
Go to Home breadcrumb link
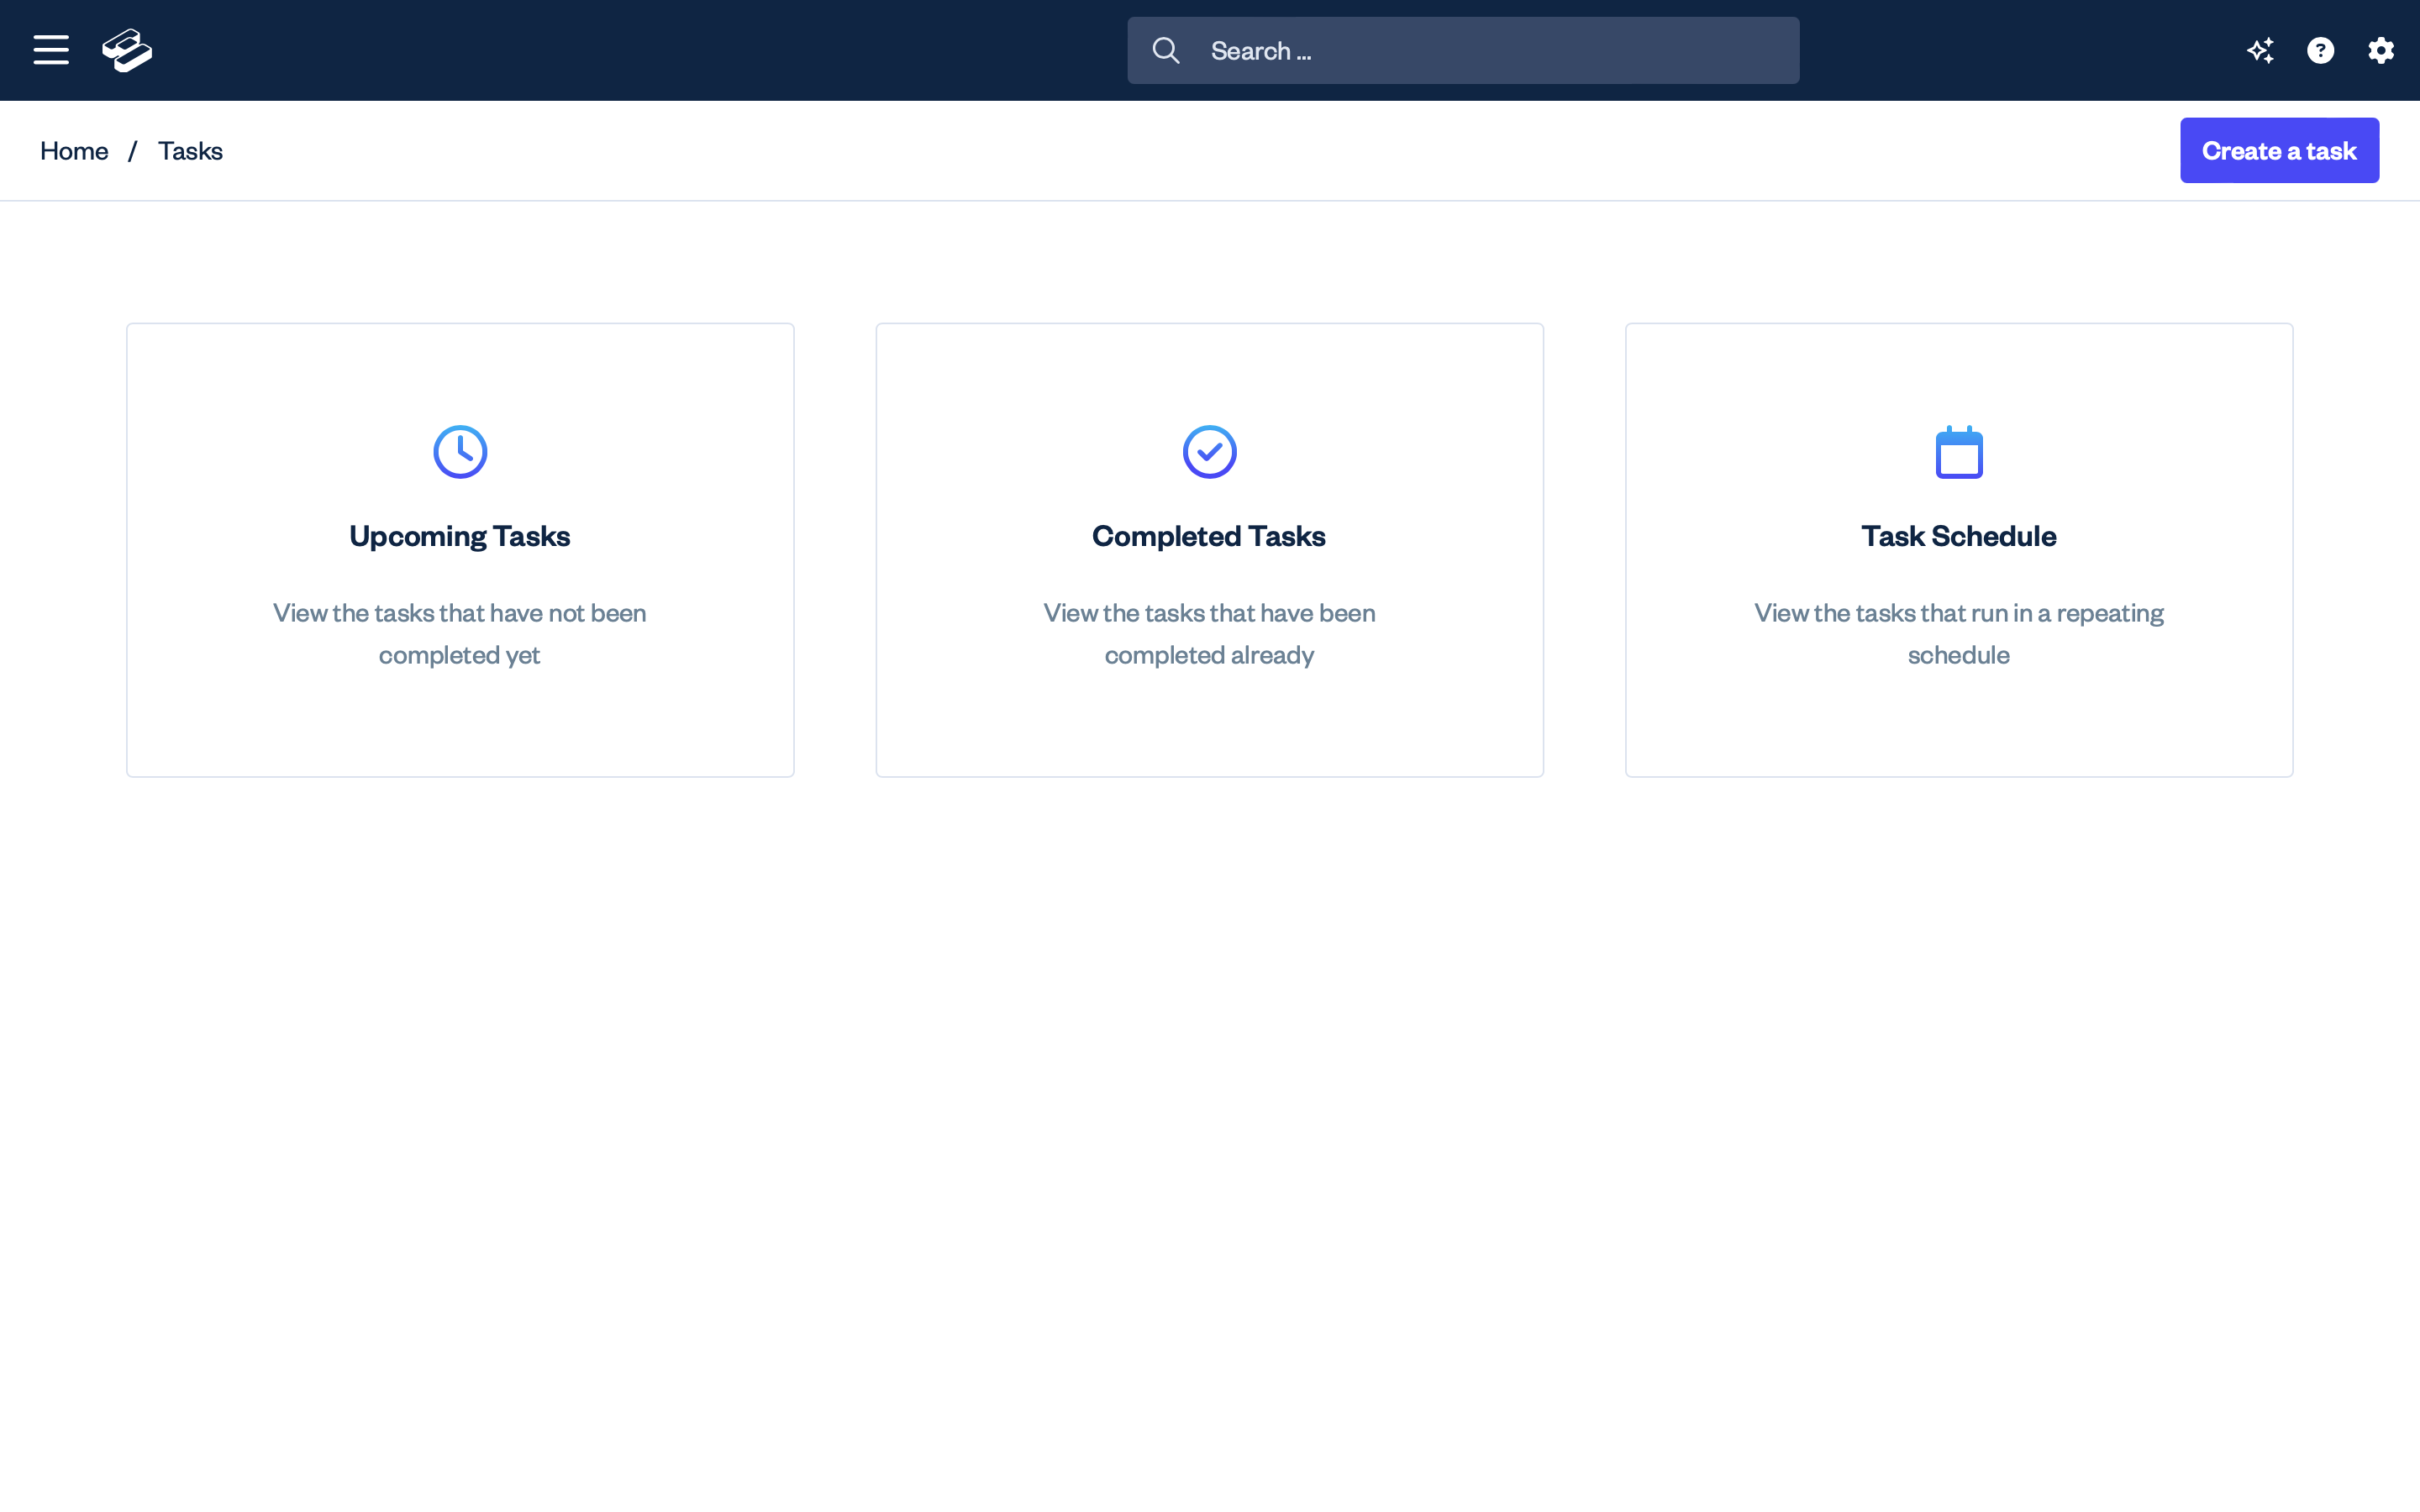click(74, 151)
